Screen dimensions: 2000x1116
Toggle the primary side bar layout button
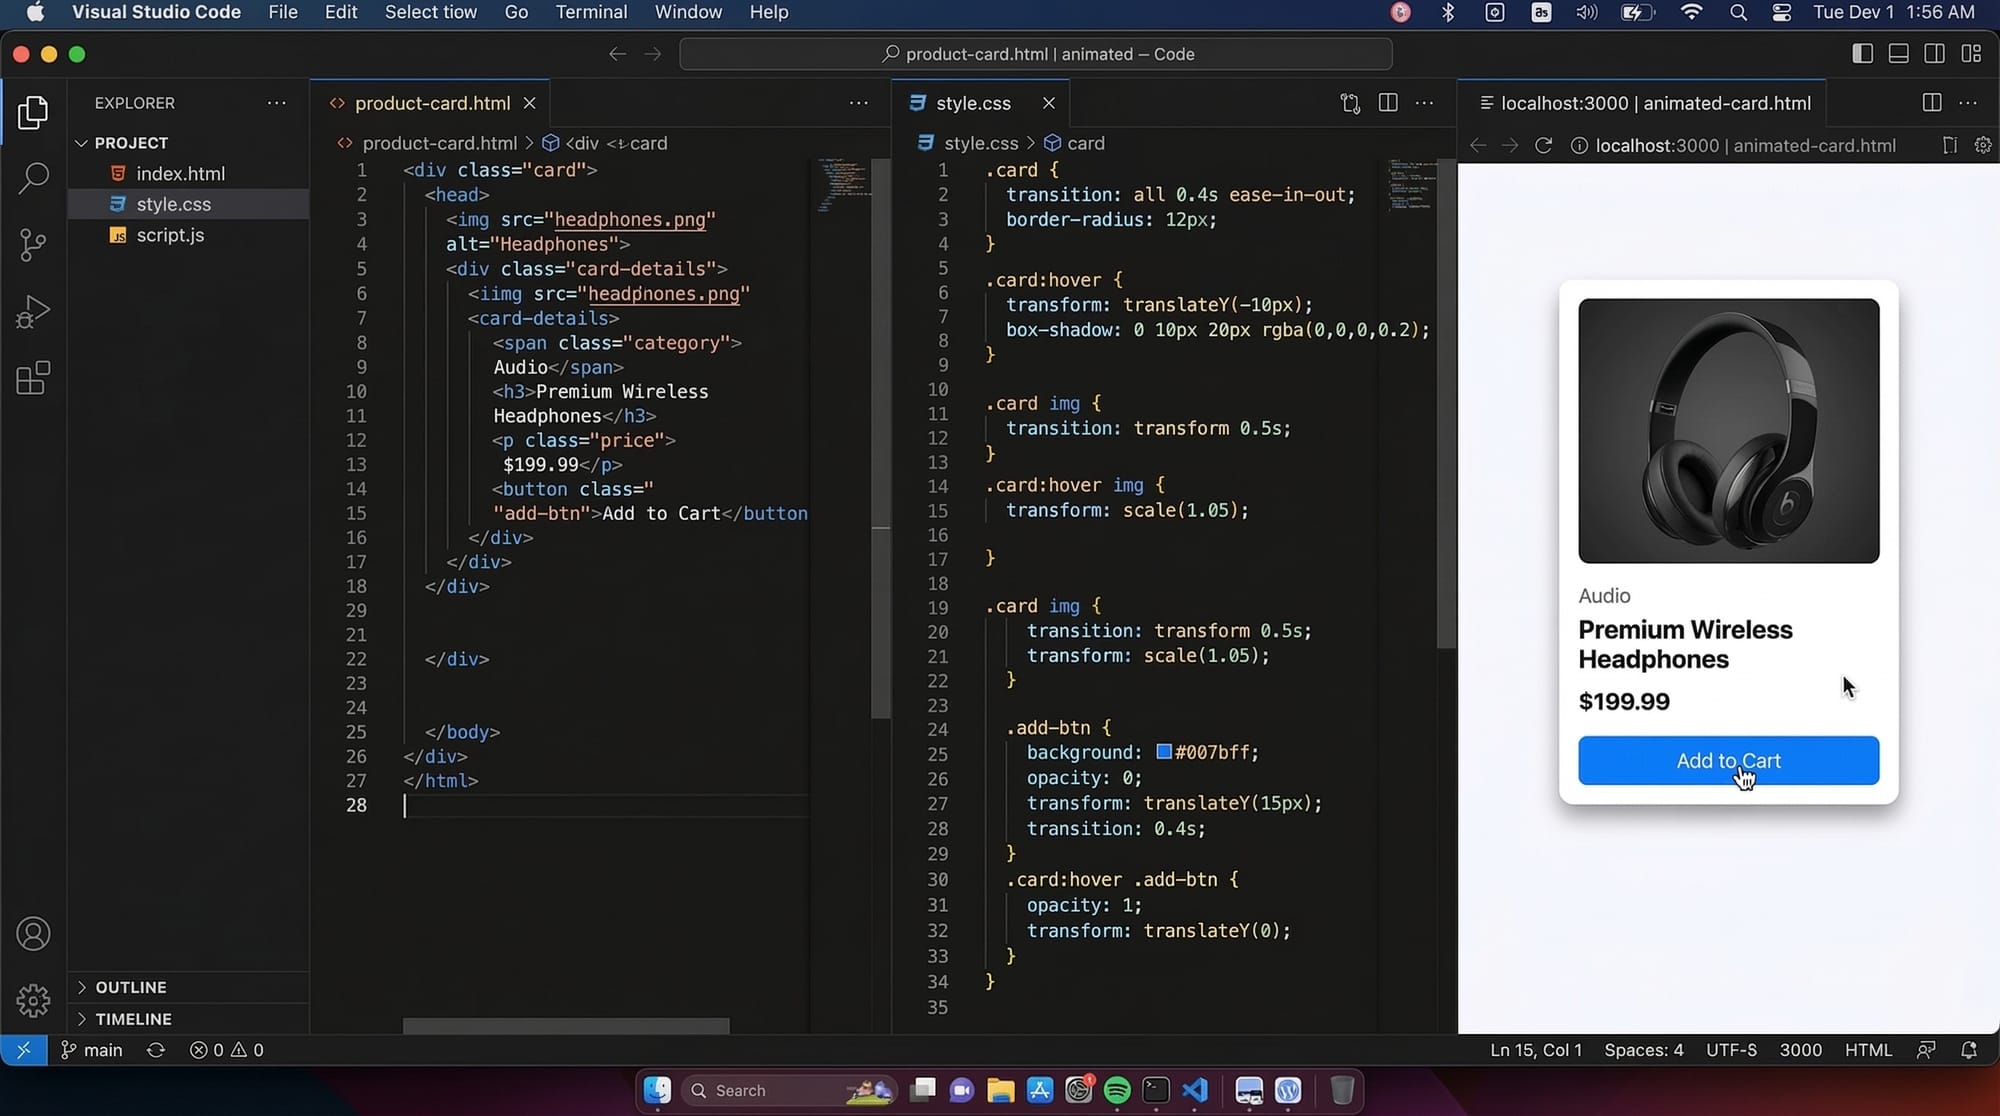1862,54
